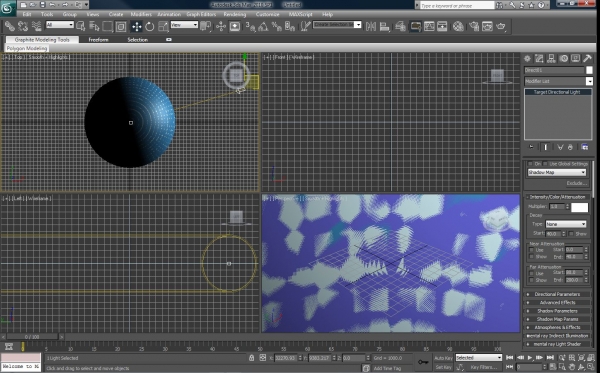Activate the Select and Move tool
Image resolution: width=600 pixels, height=373 pixels.
click(136, 26)
